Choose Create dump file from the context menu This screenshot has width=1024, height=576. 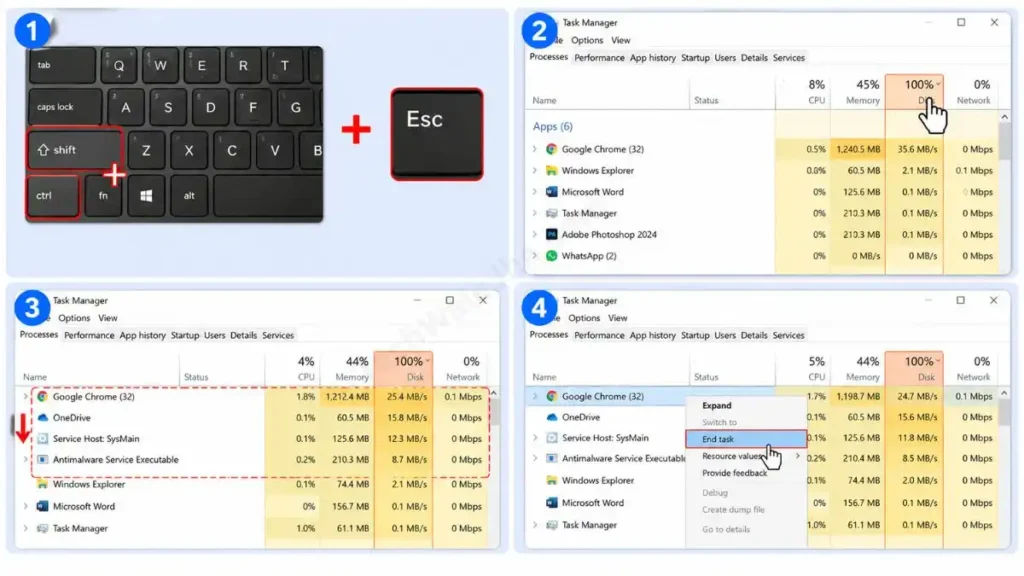pos(733,509)
